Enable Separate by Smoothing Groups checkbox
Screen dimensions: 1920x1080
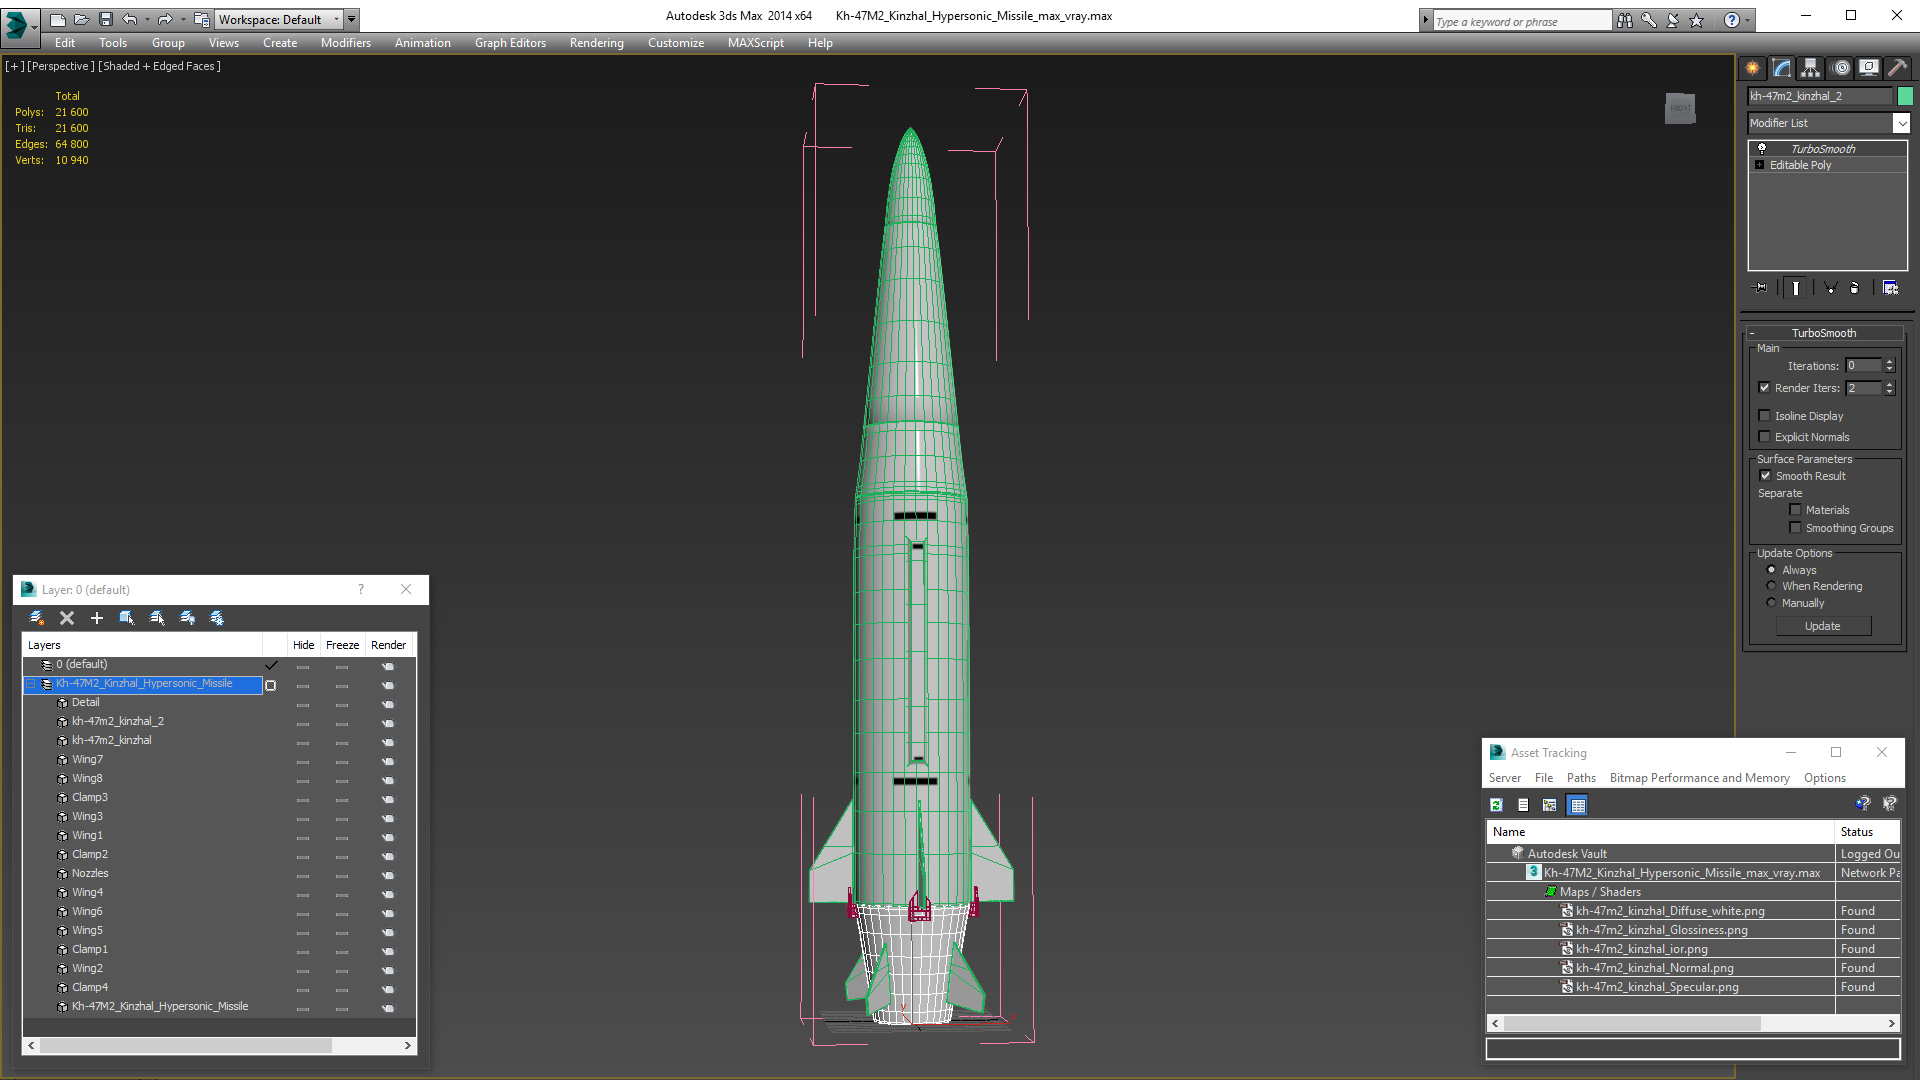(1795, 528)
